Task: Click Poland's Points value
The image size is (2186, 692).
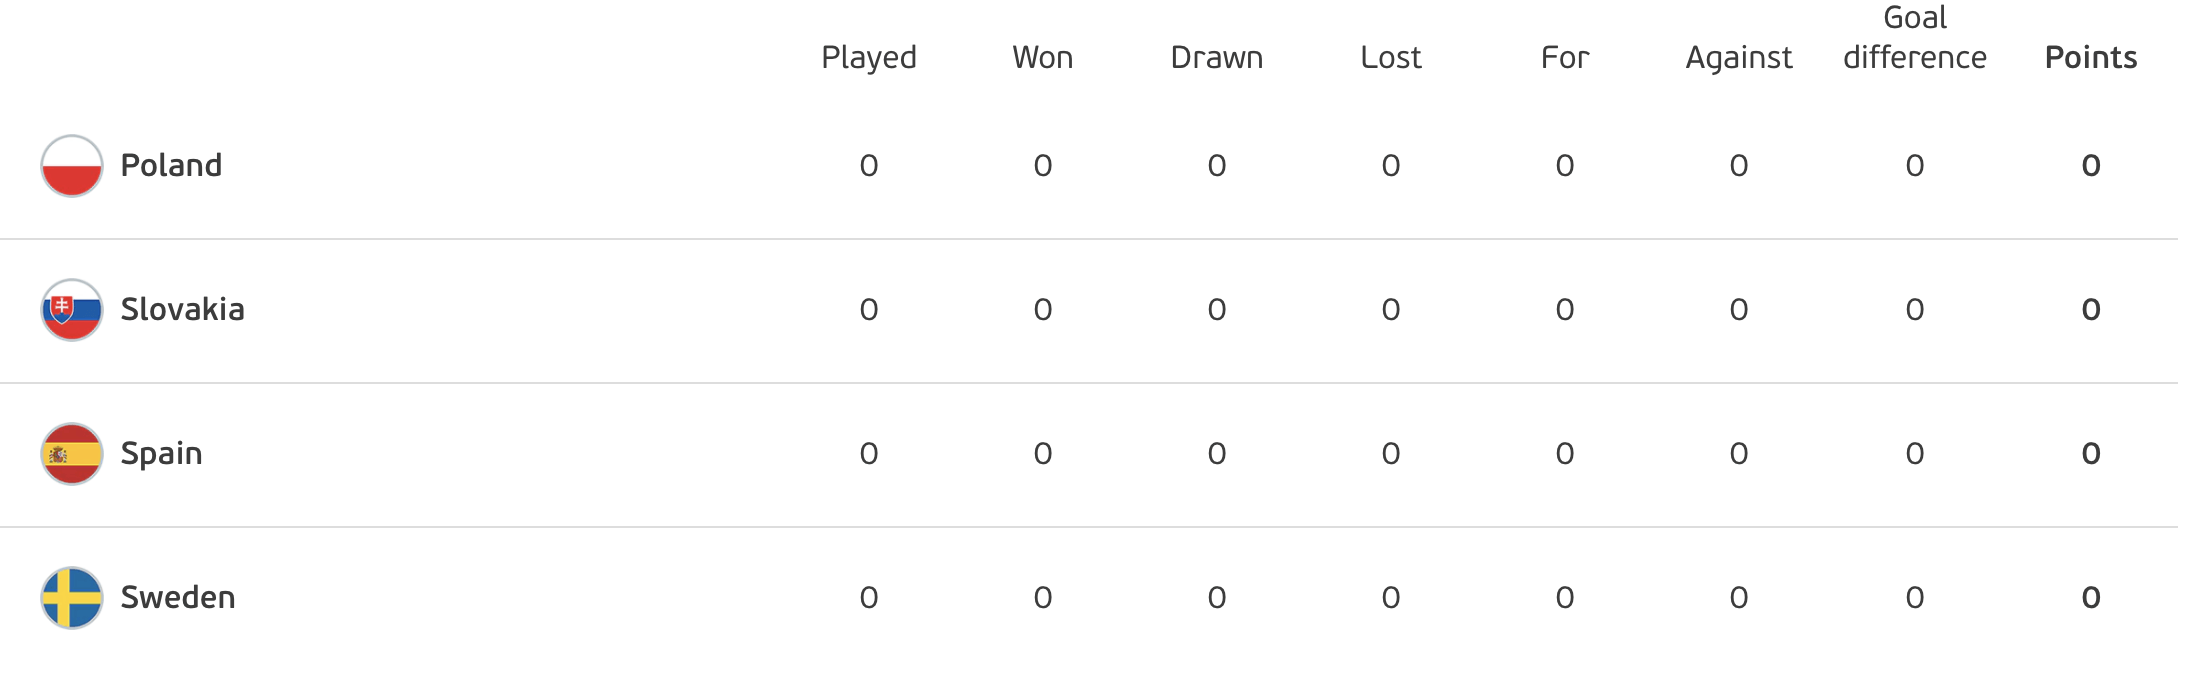Action: point(2091,166)
